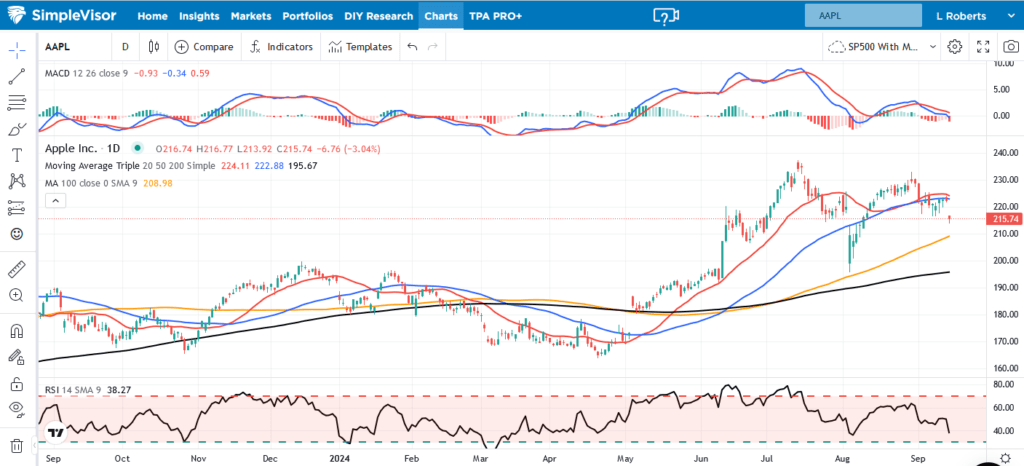Open the indicator Templates menu
Screen dimensions: 1024x466
(360, 47)
